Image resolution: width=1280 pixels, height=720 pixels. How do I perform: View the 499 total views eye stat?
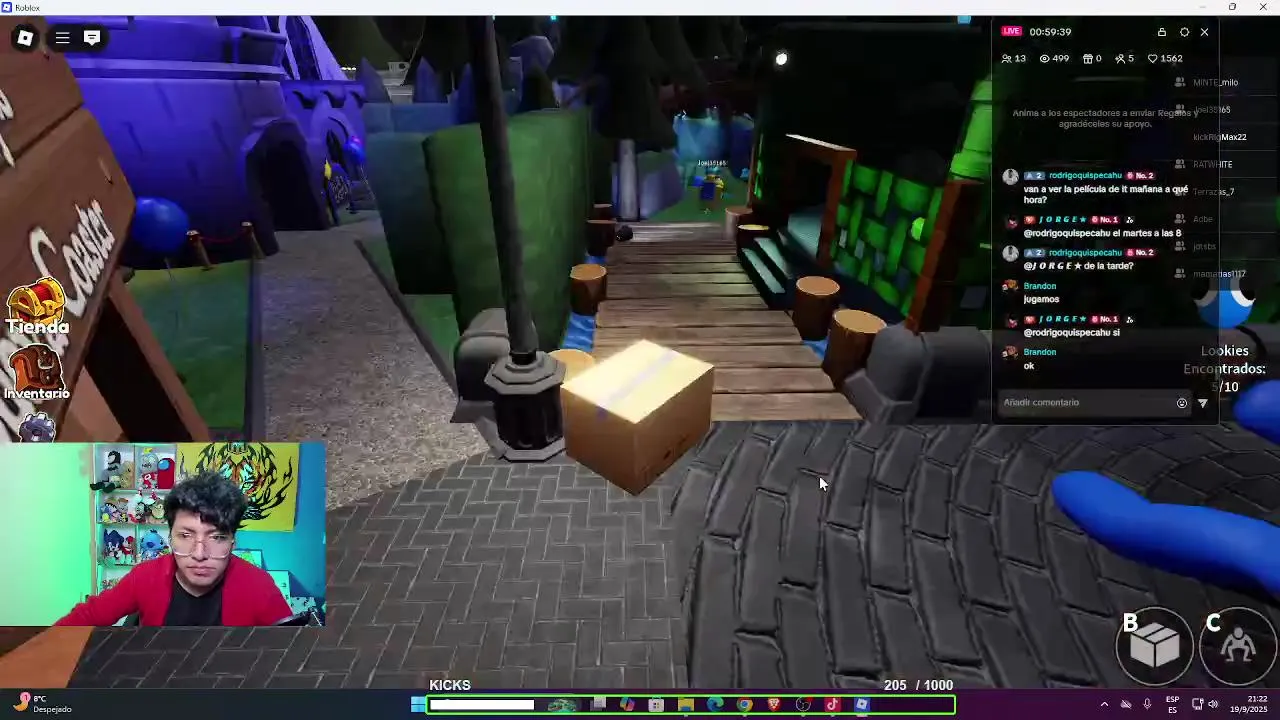pyautogui.click(x=1054, y=58)
